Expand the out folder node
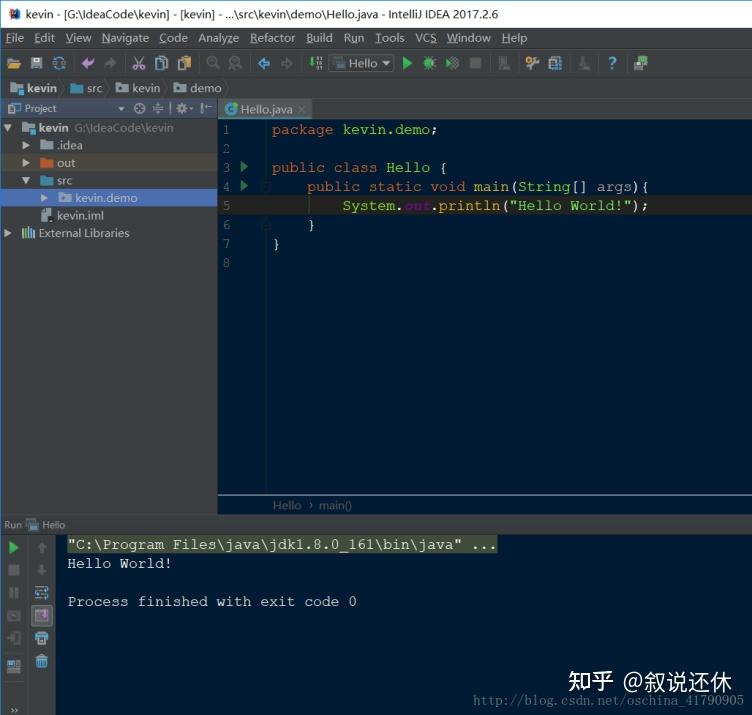Image resolution: width=752 pixels, height=715 pixels. point(26,163)
